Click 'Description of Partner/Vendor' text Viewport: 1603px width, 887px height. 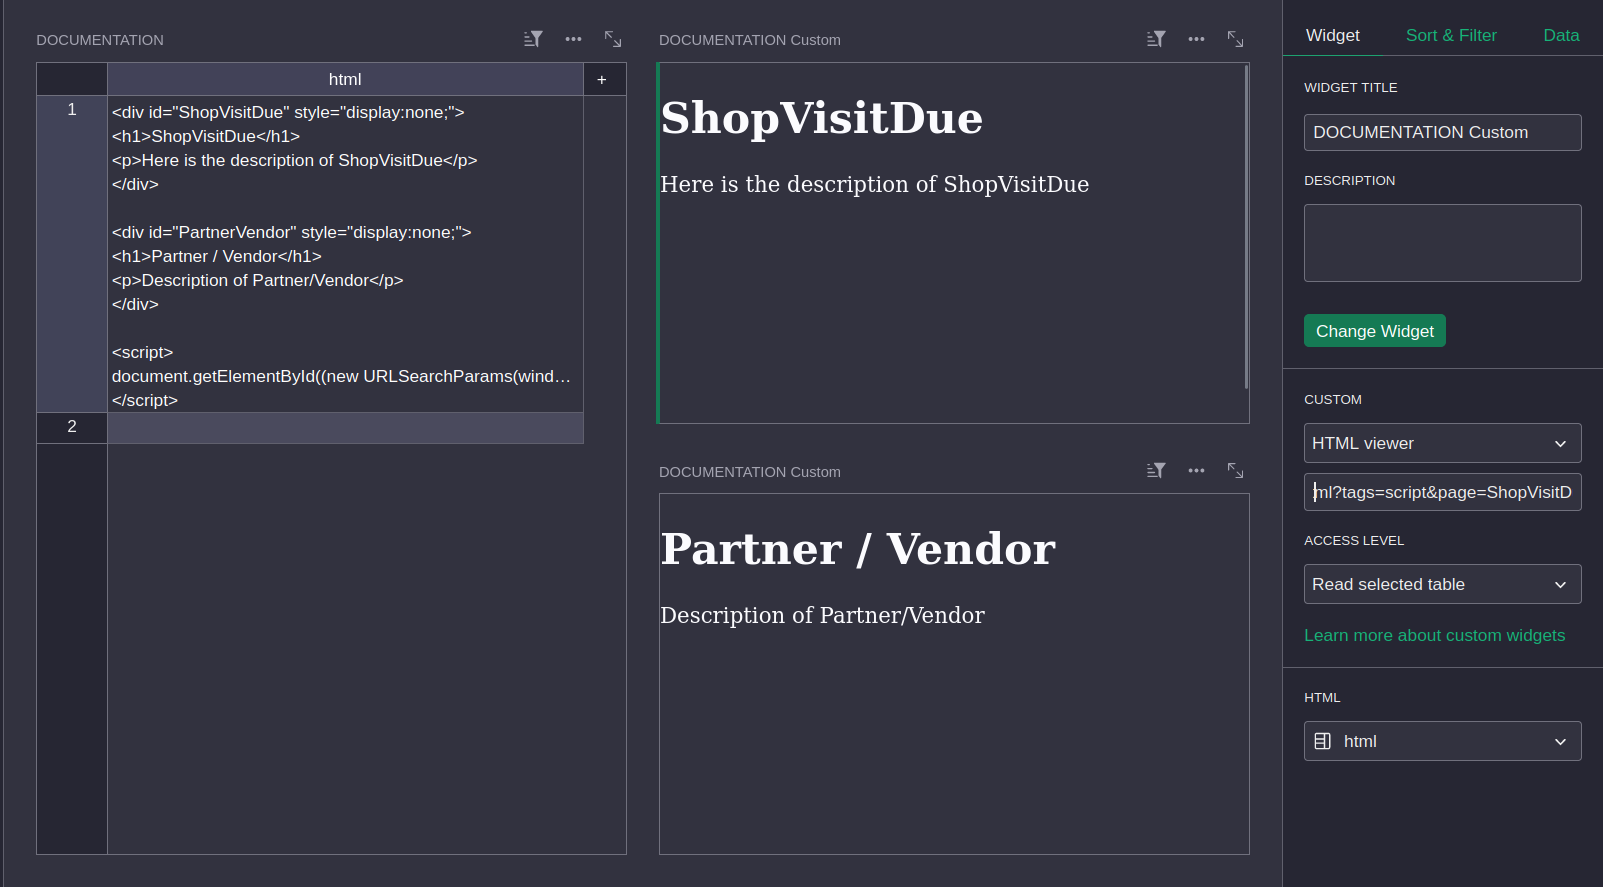click(822, 615)
